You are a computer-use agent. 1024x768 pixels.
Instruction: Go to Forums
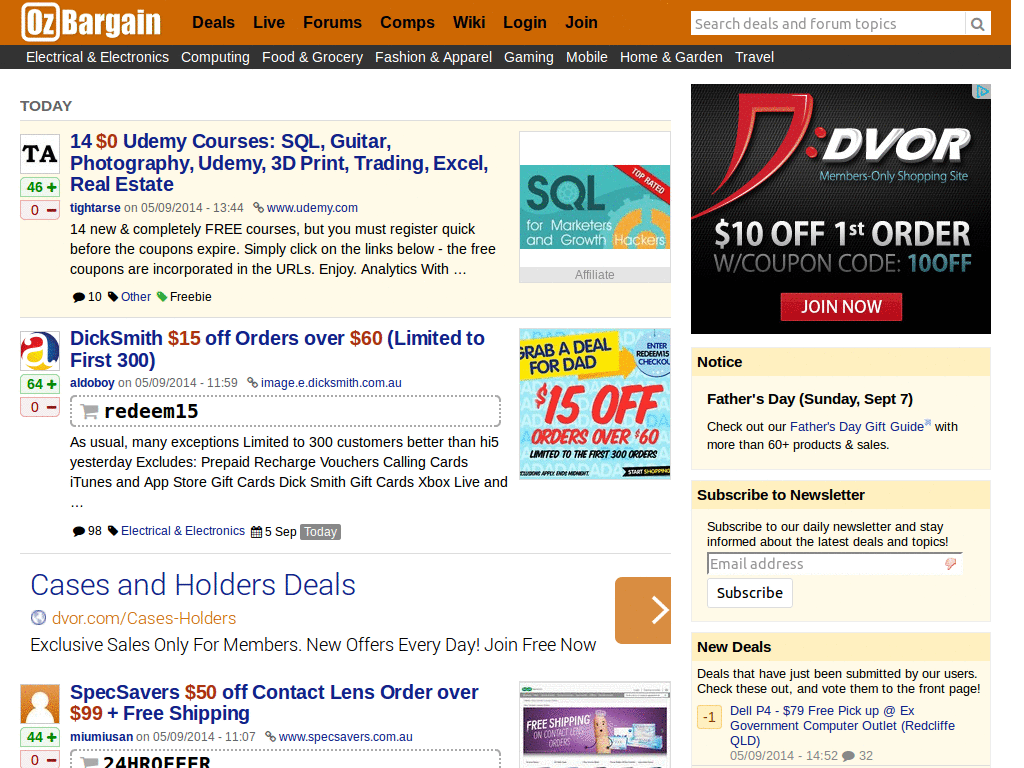click(332, 23)
